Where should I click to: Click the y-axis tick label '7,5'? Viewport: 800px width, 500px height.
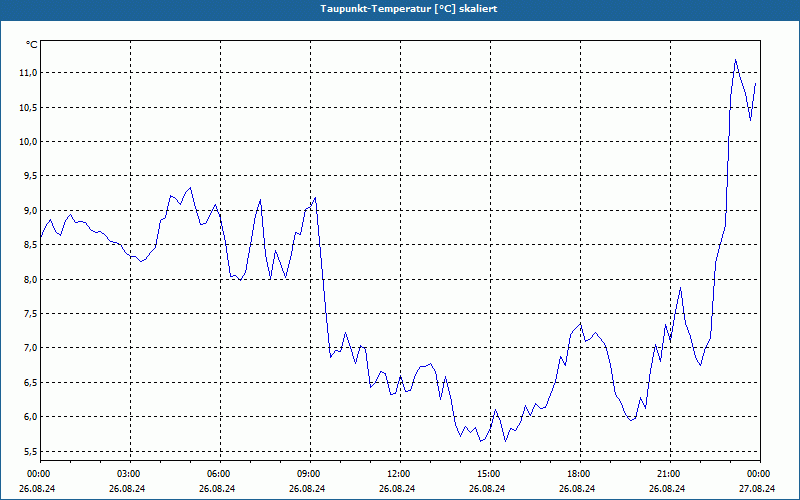(x=31, y=314)
